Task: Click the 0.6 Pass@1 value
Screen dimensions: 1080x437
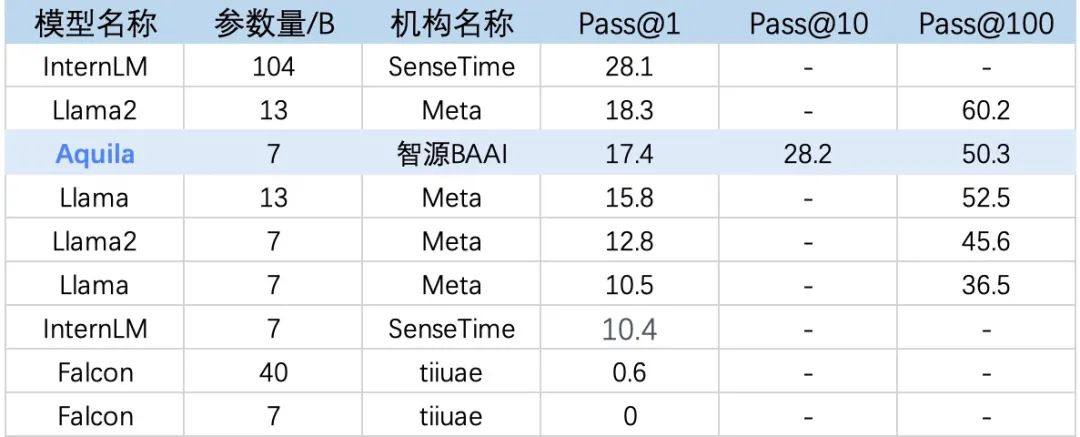Action: tap(629, 372)
